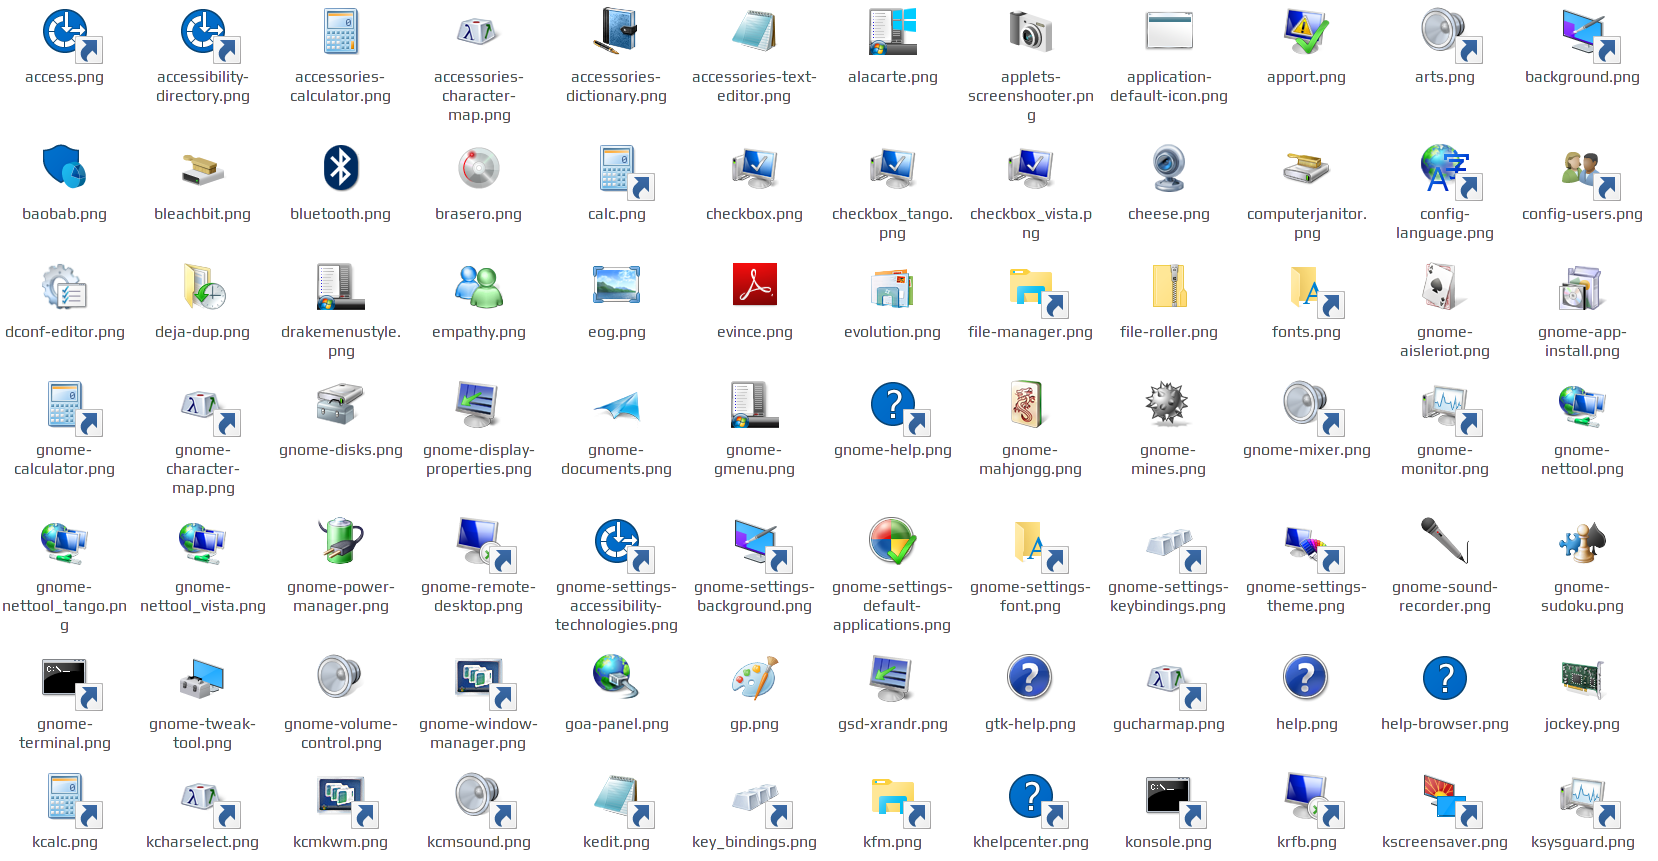Click the 'config-language.png' label text
The width and height of the screenshot is (1658, 861).
click(1444, 223)
